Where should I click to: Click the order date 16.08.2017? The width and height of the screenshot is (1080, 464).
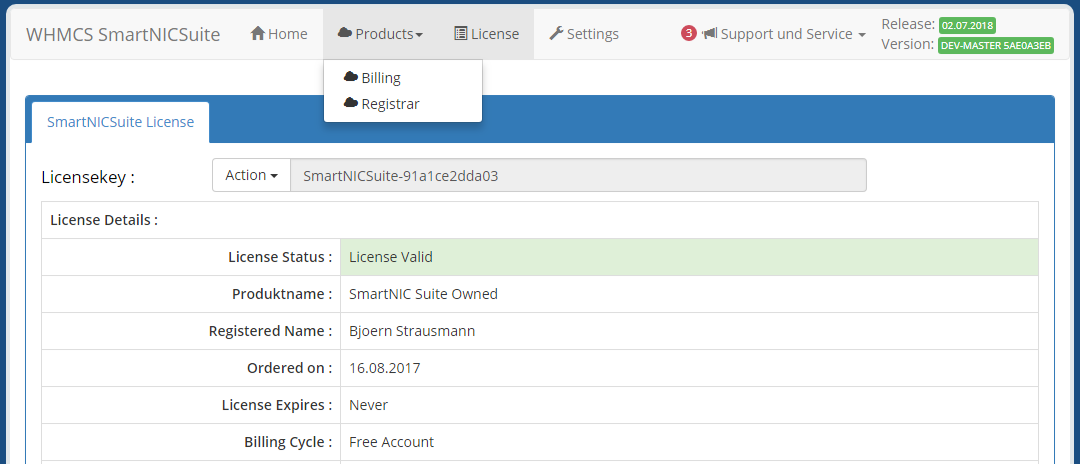384,368
